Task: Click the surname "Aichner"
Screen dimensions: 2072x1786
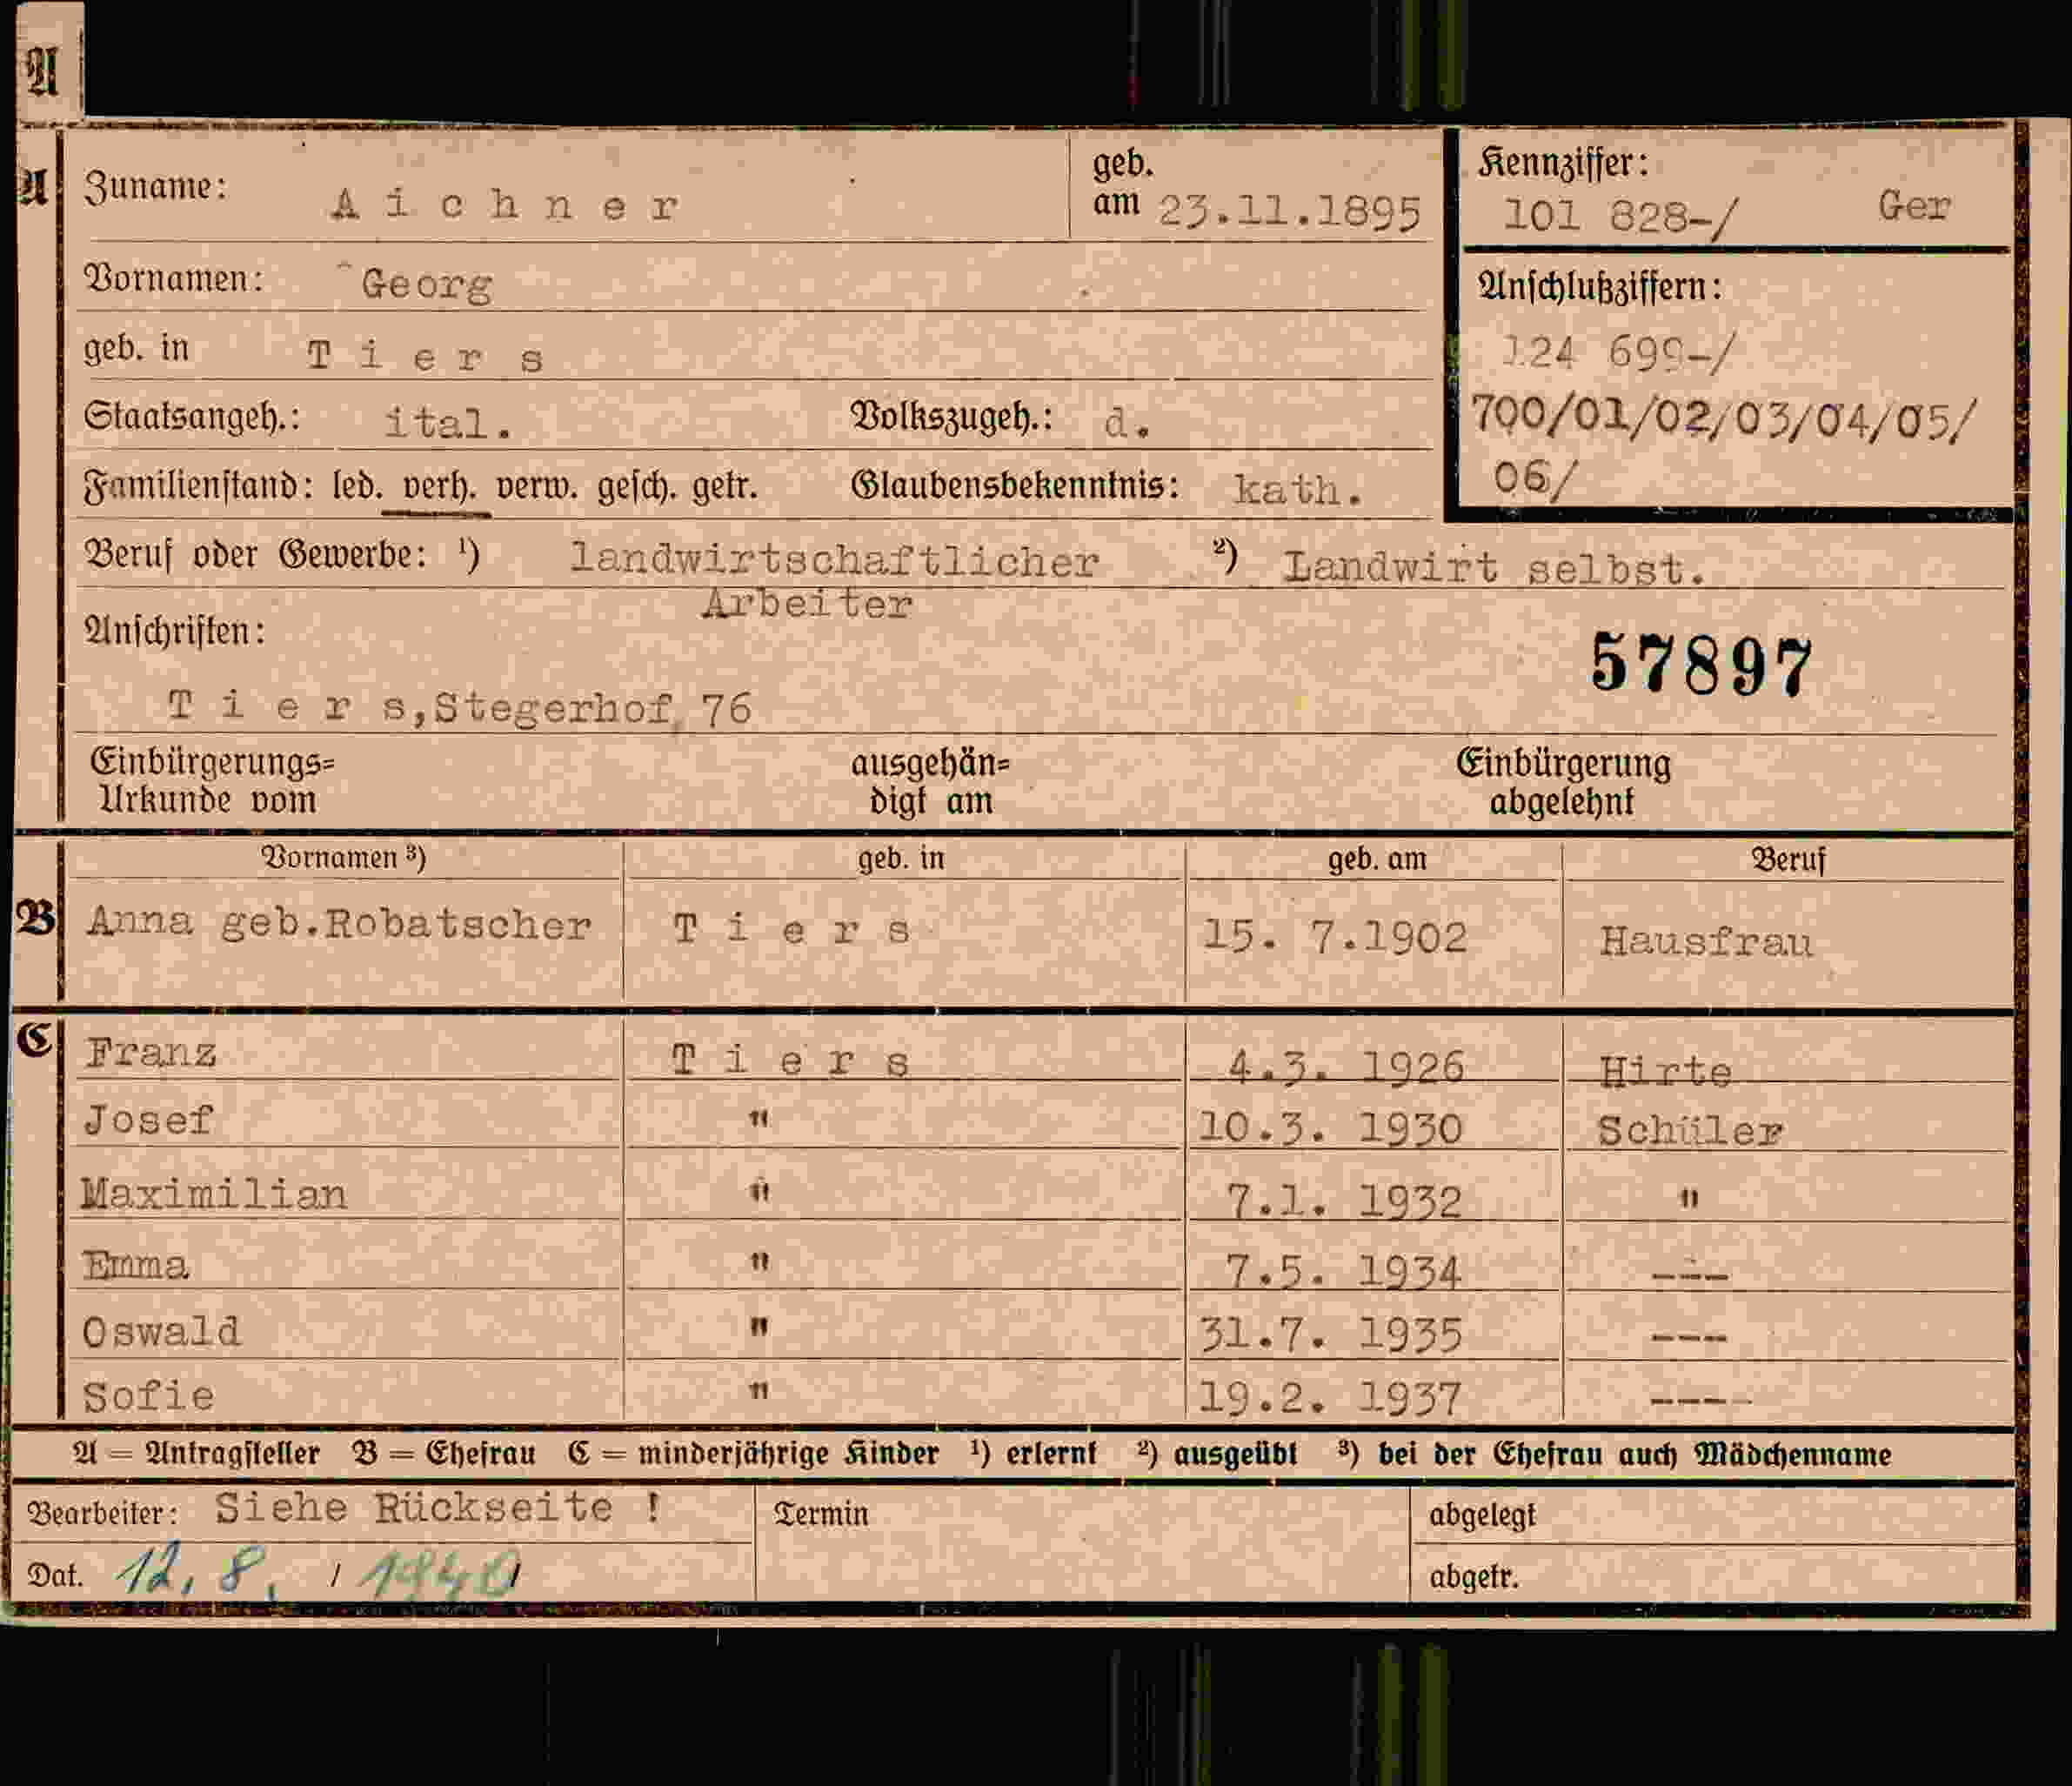Action: (506, 205)
